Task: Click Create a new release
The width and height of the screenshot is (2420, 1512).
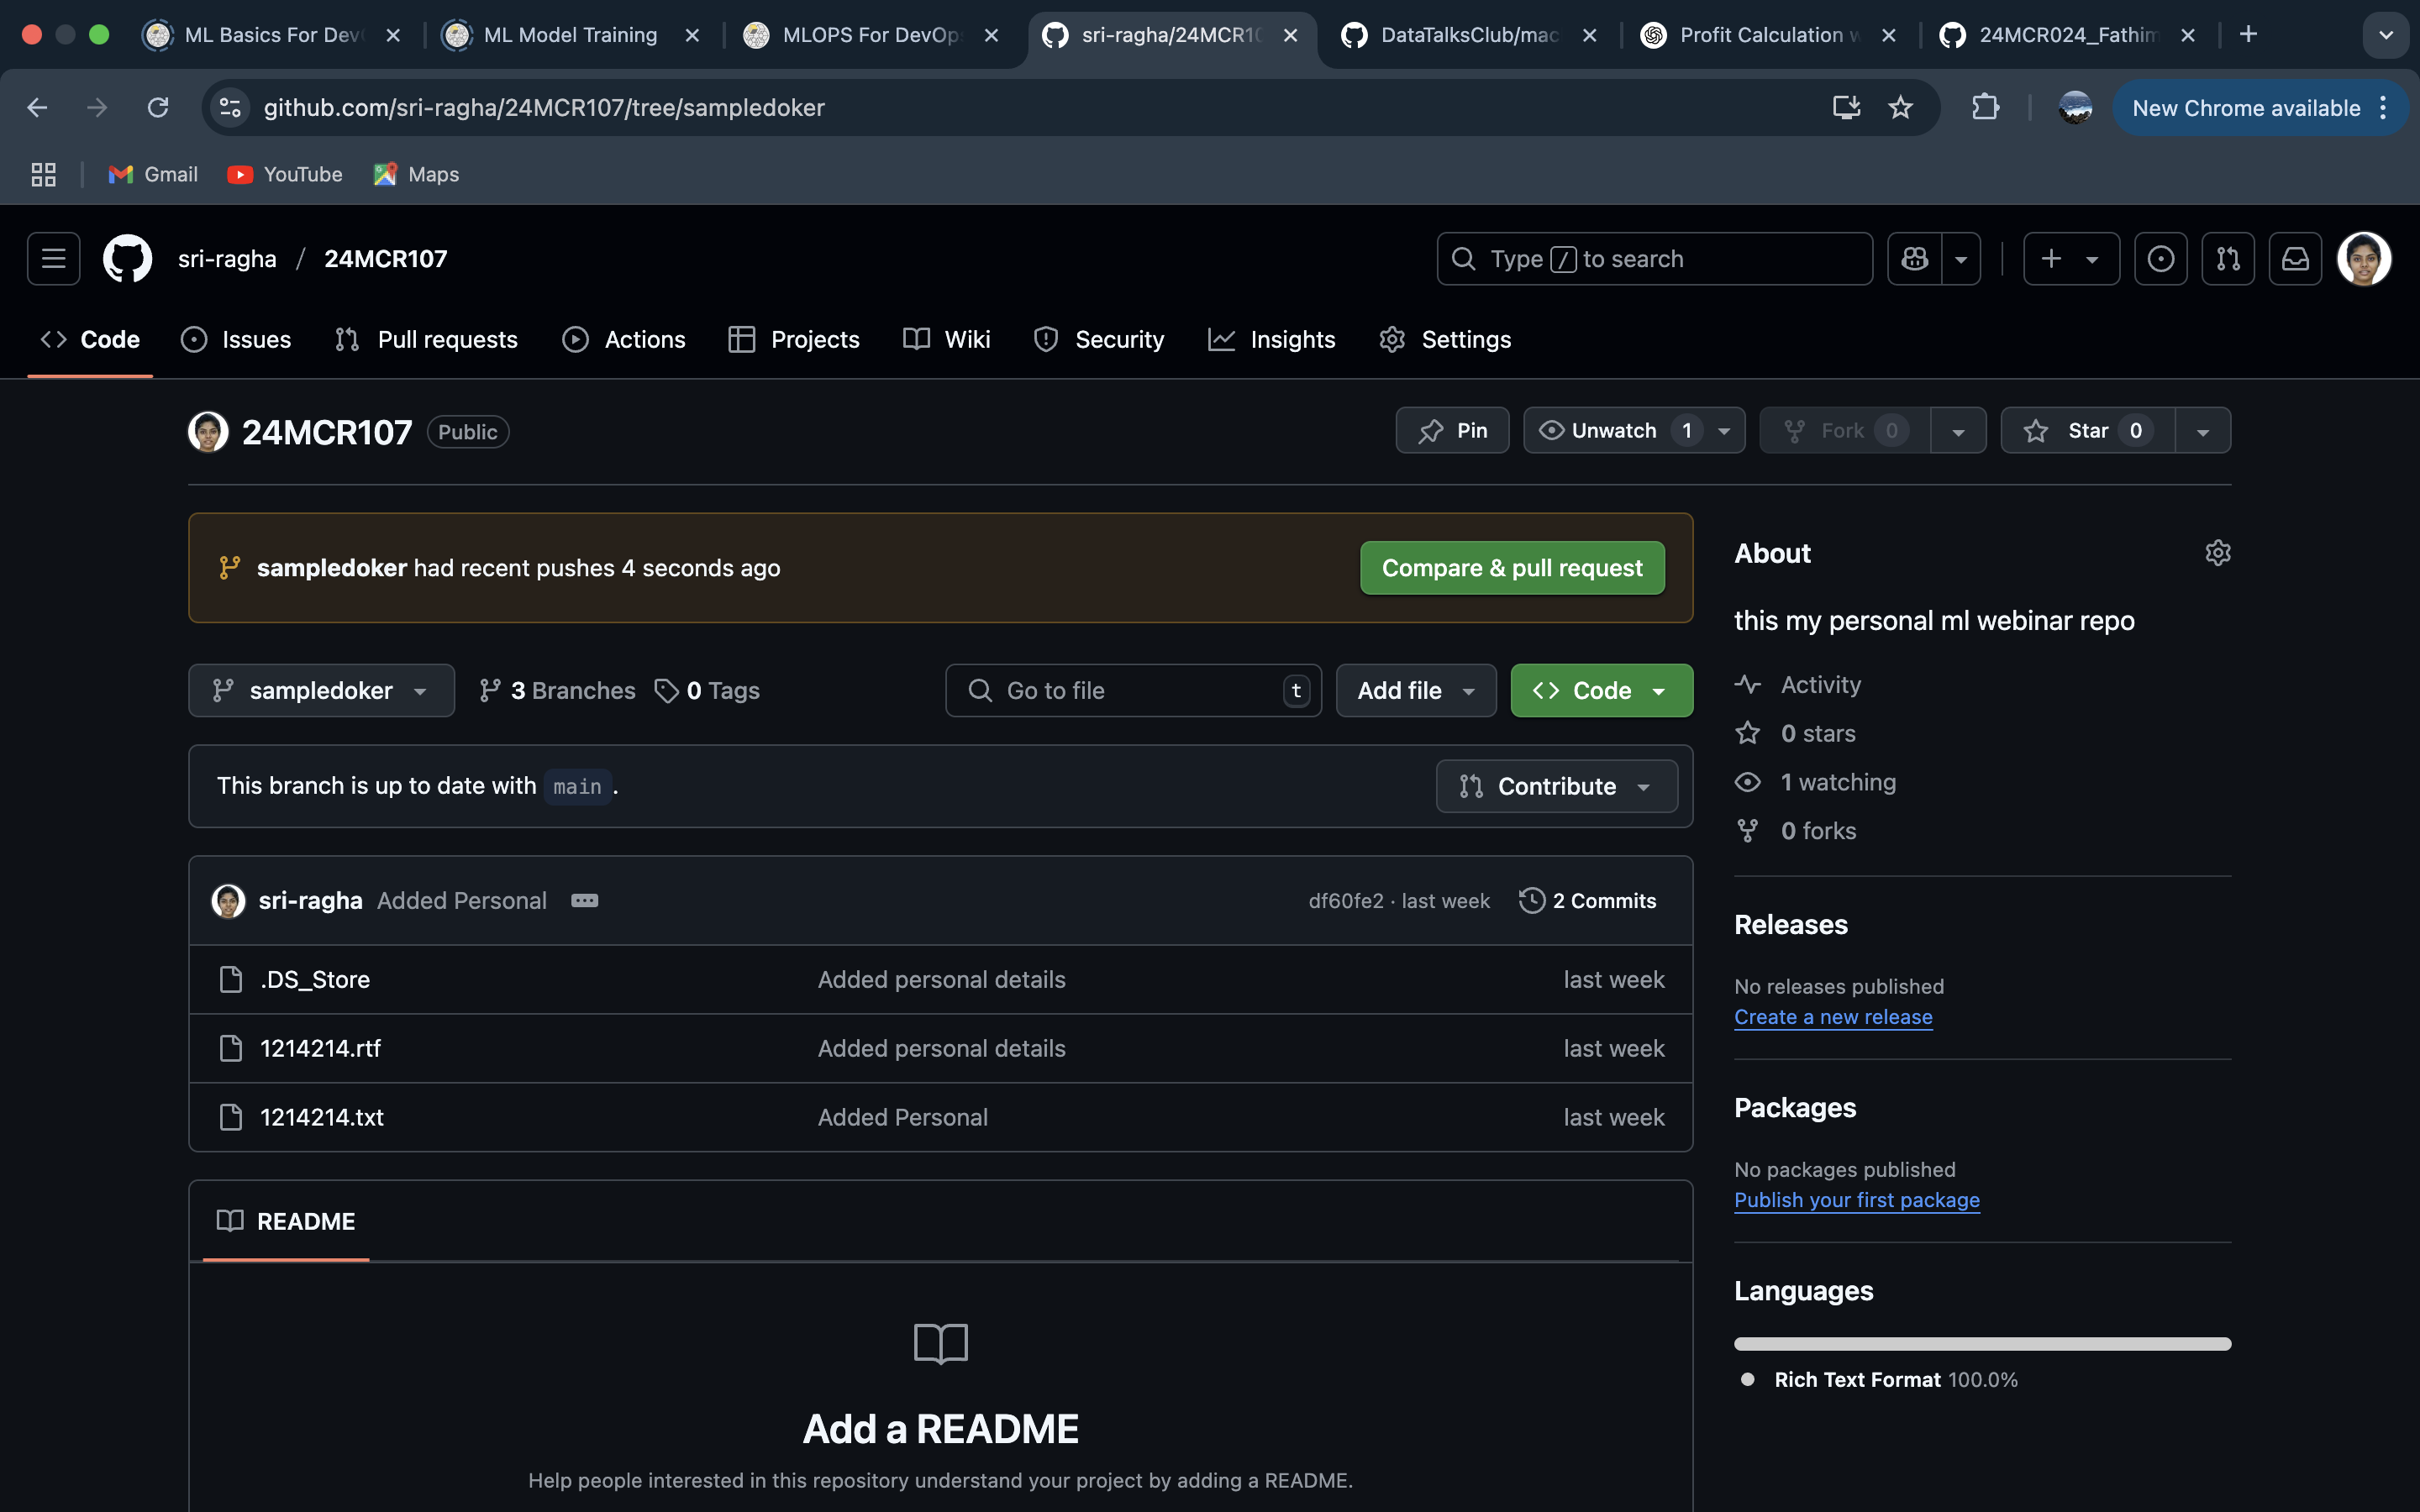Action: tap(1833, 1017)
